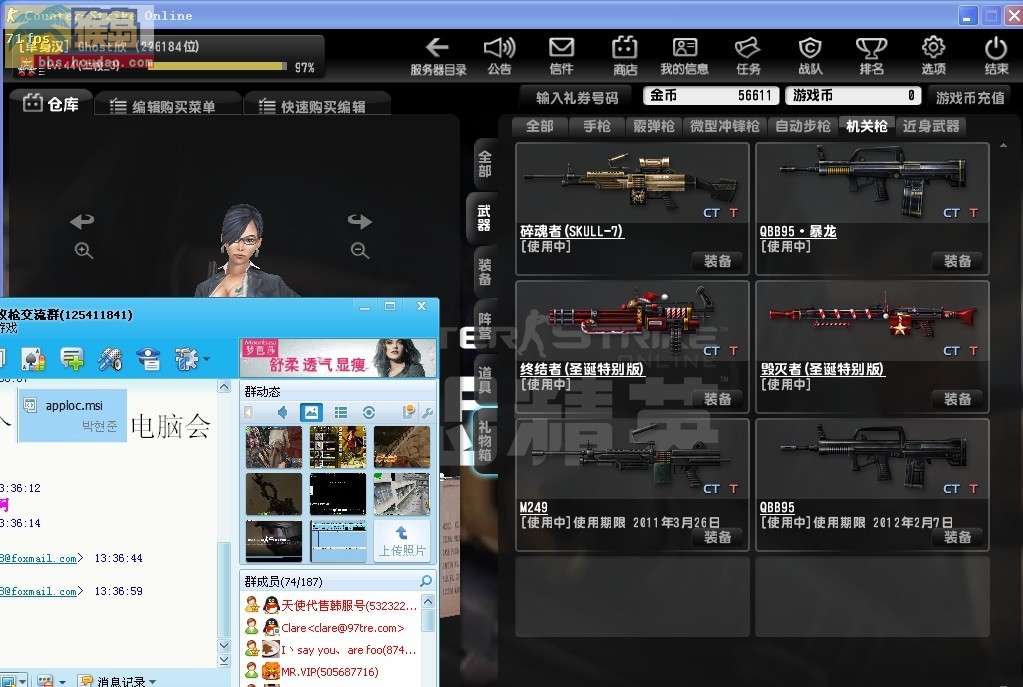Open the 选项 options gear icon

933,47
